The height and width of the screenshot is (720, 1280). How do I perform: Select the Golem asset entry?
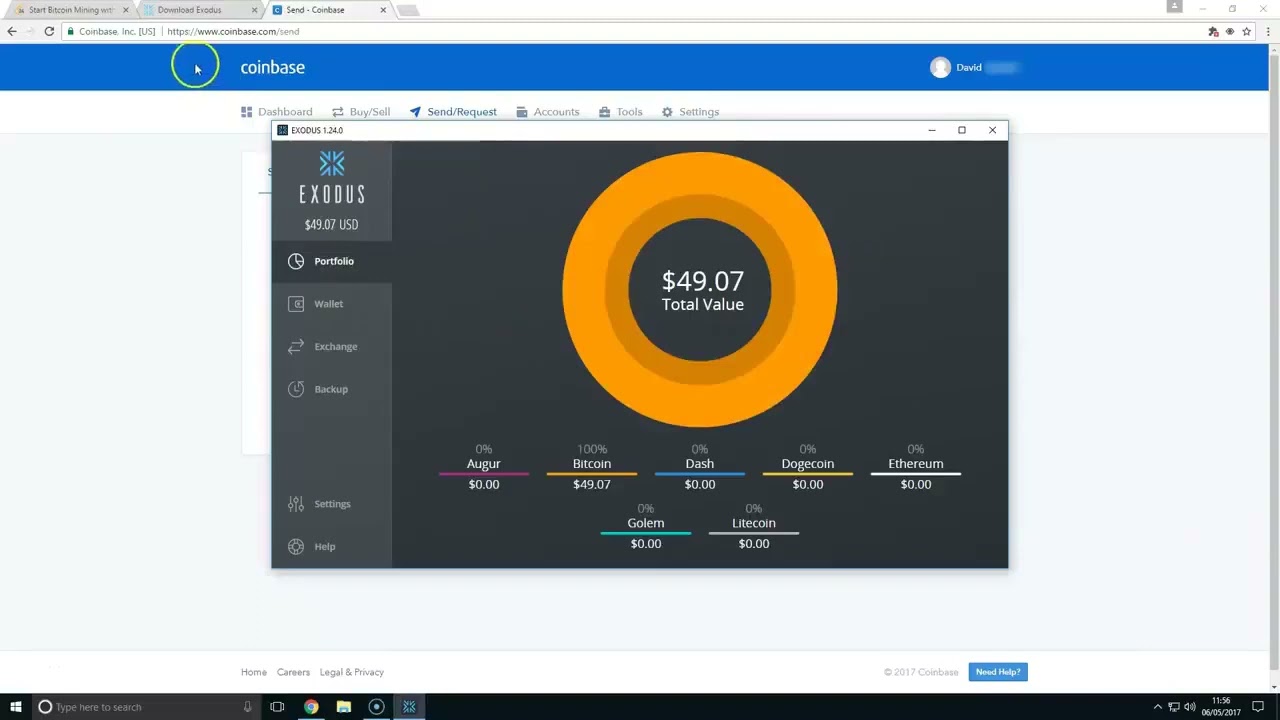tap(646, 526)
